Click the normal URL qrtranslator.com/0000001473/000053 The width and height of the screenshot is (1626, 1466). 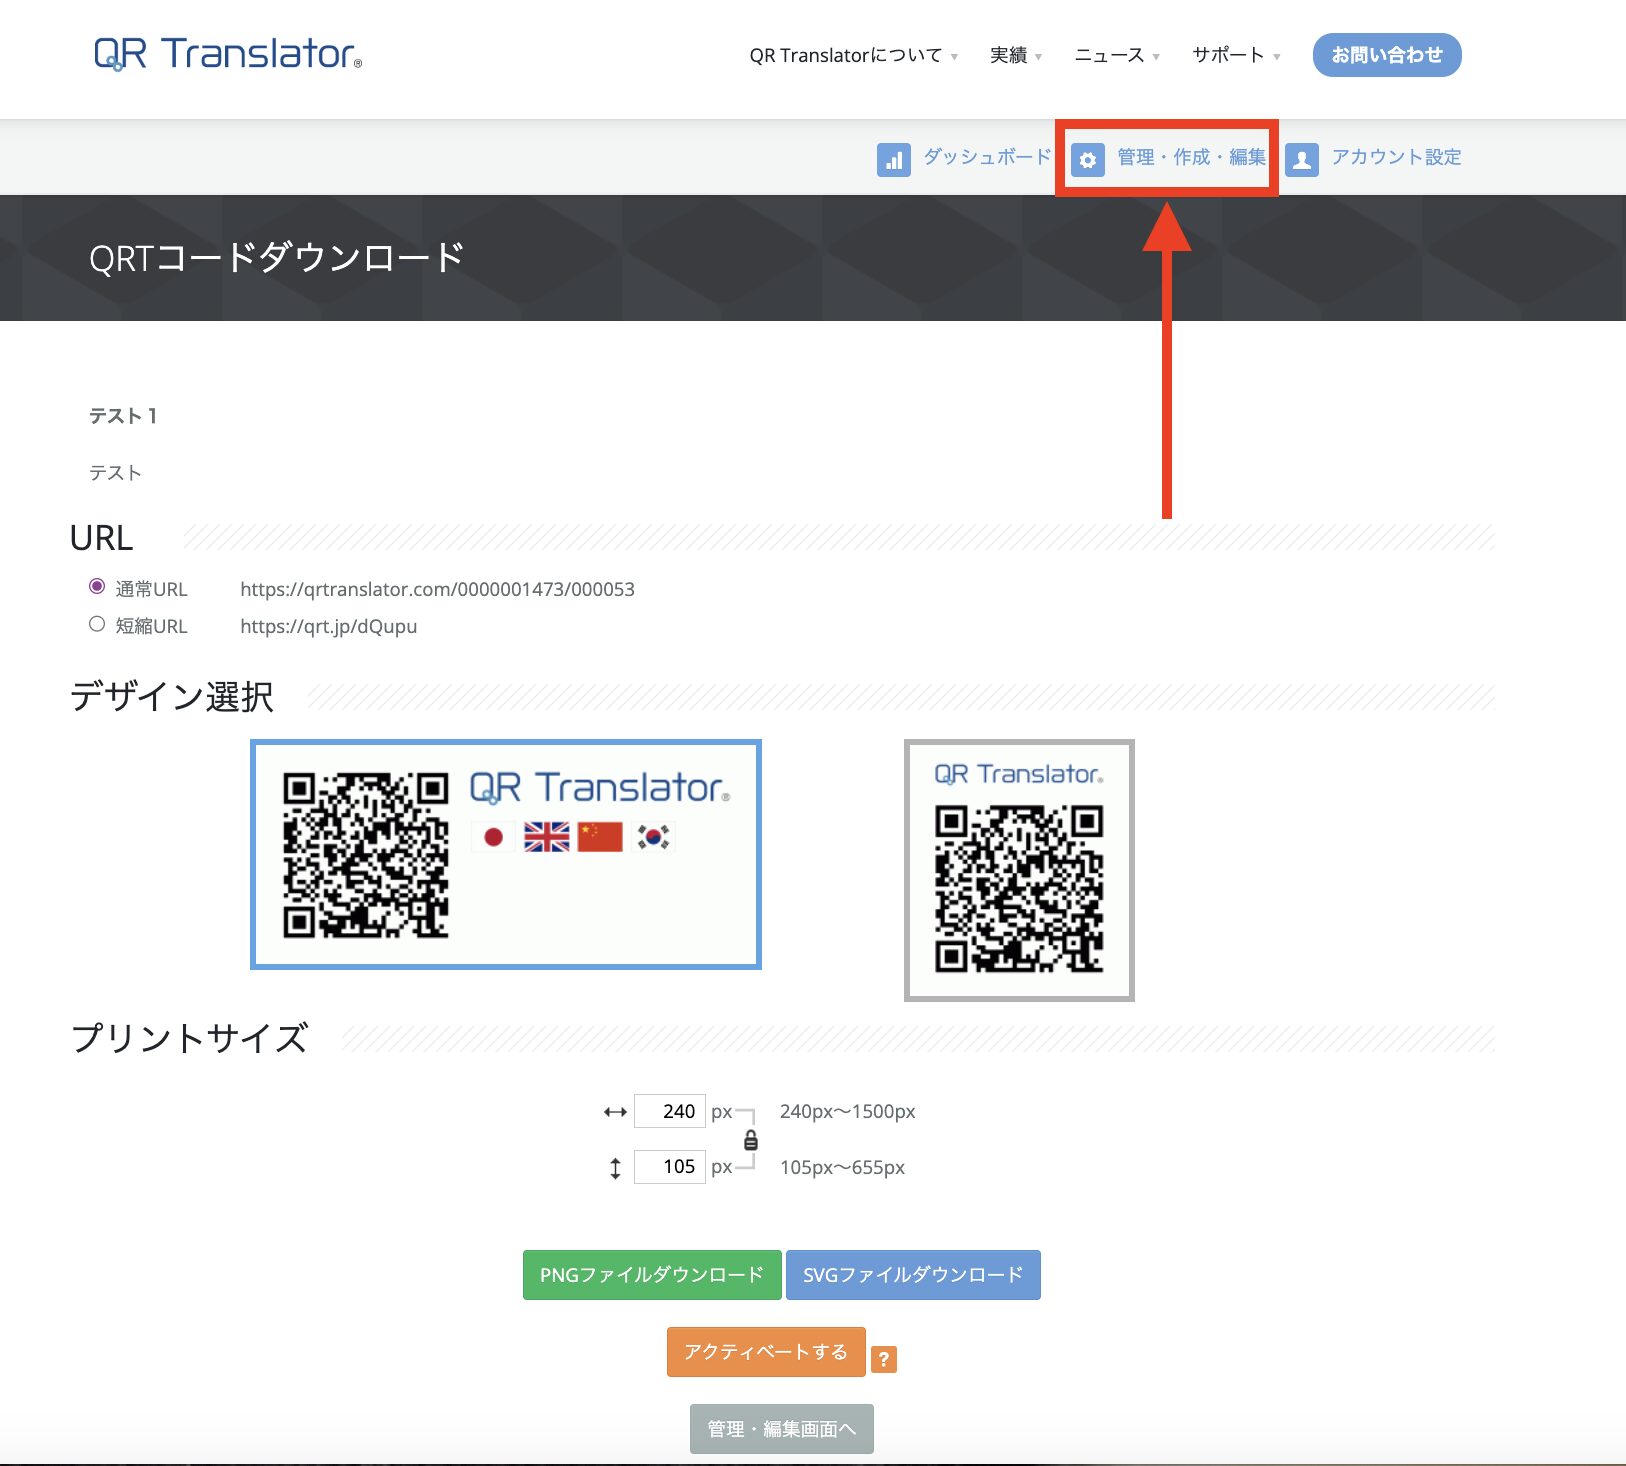click(437, 589)
